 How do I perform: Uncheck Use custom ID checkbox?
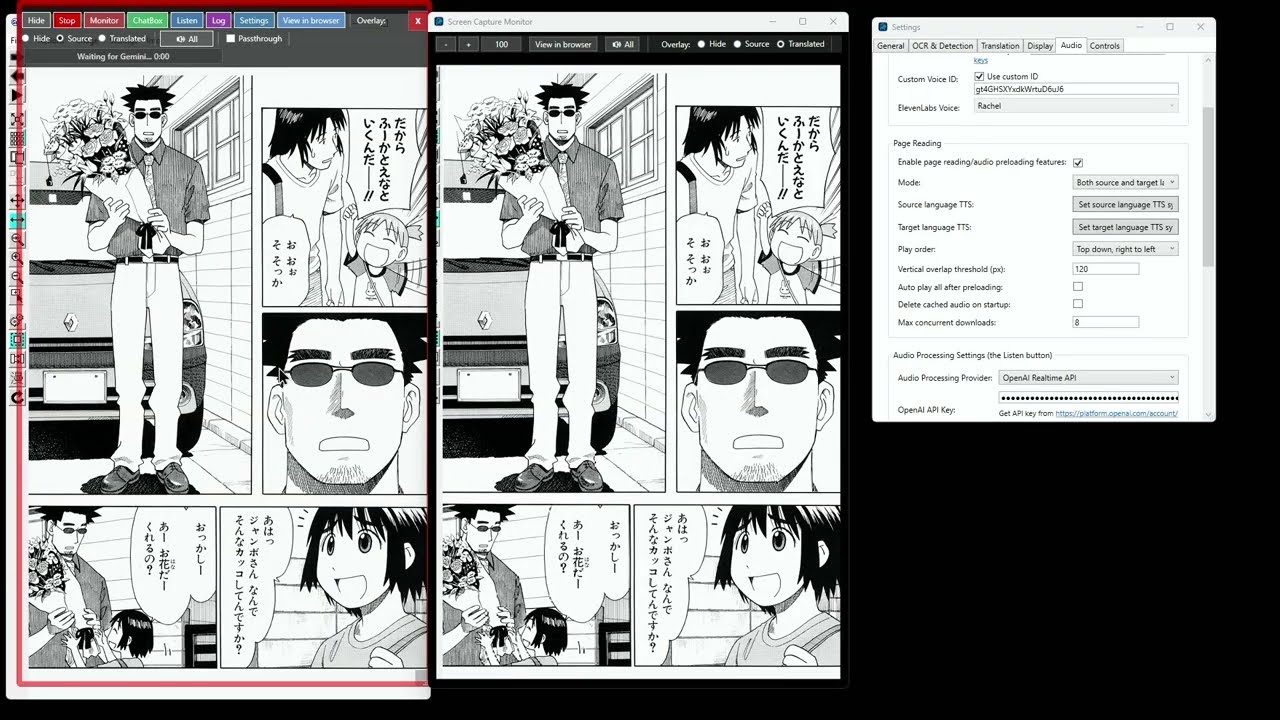(x=979, y=76)
